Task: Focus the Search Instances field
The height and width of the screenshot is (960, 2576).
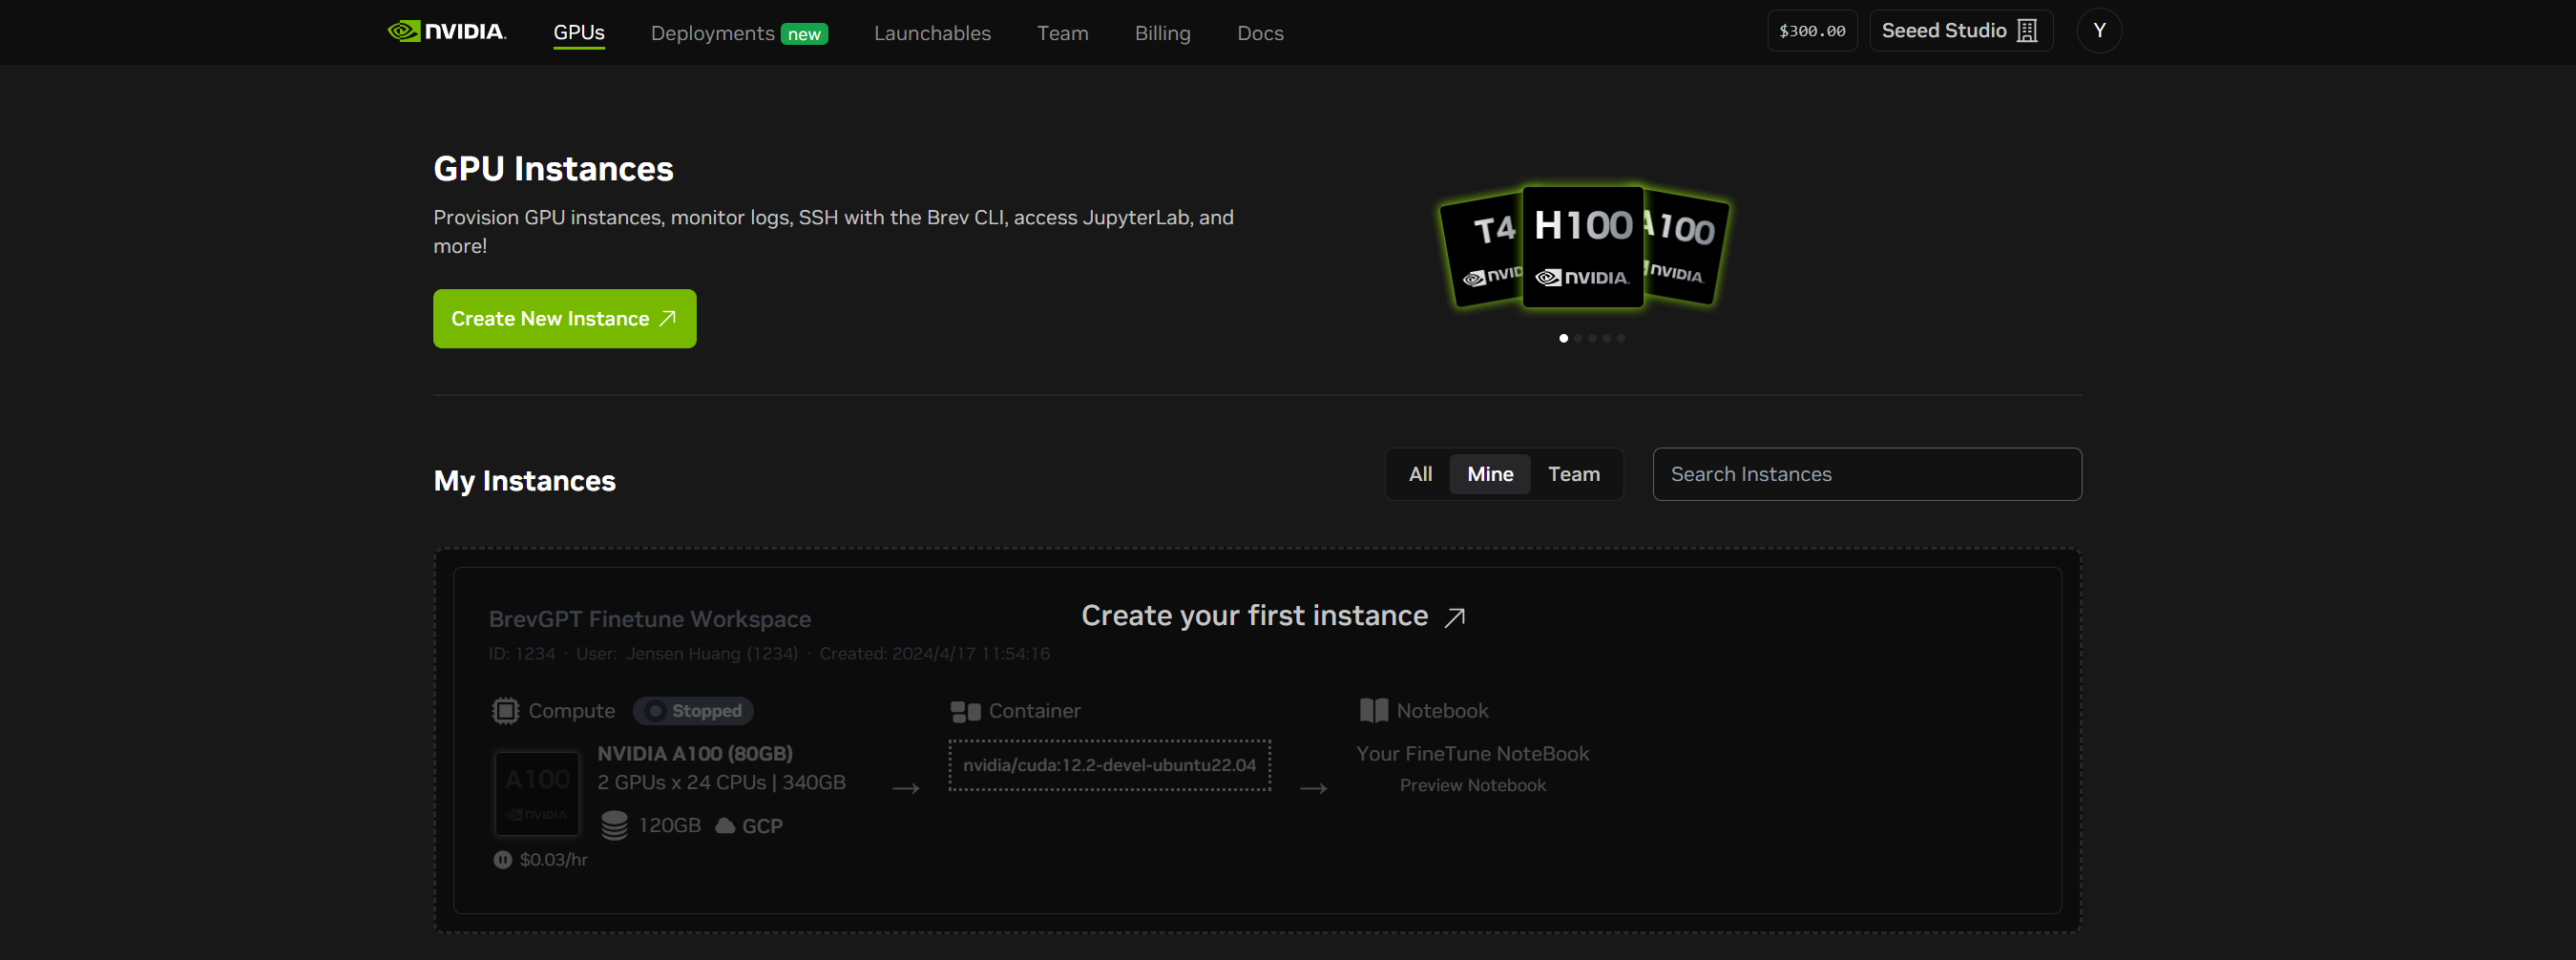Action: [1867, 474]
